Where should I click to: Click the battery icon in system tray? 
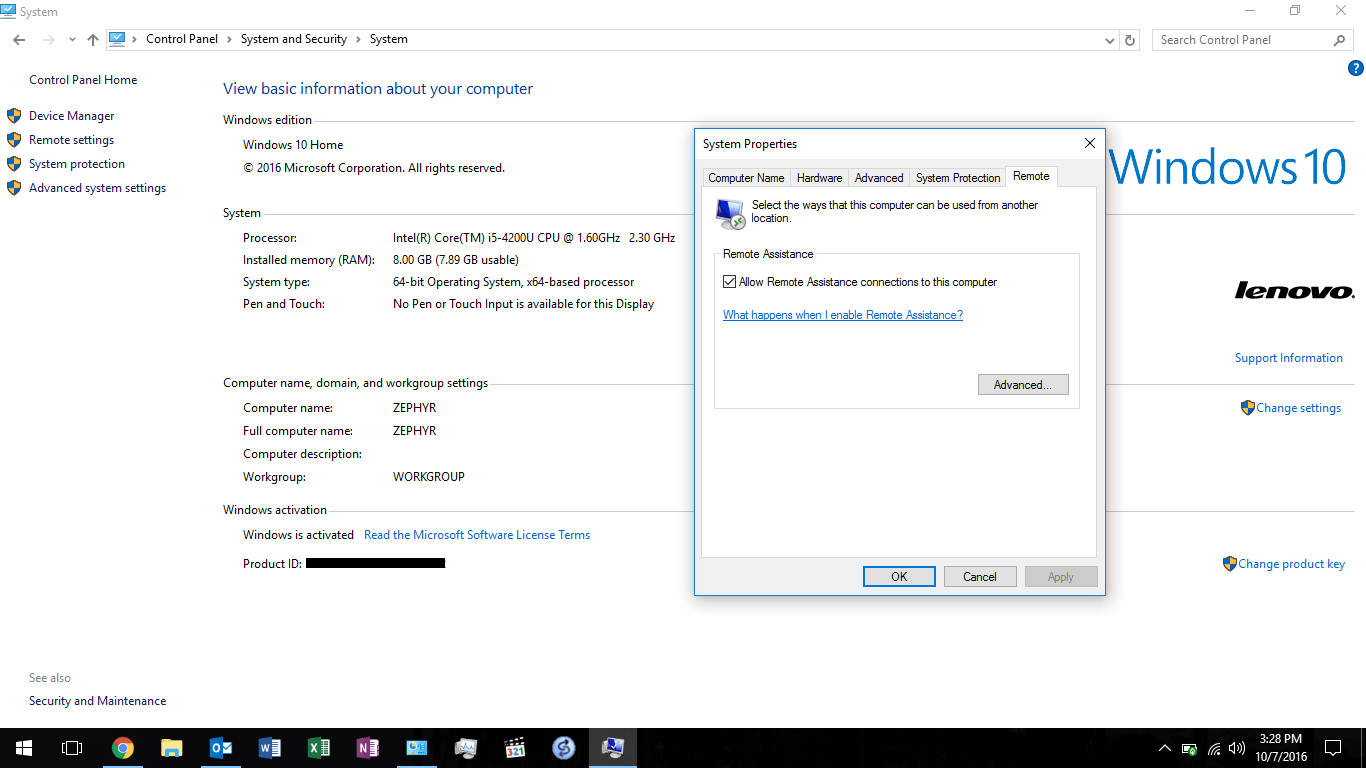coord(1189,748)
